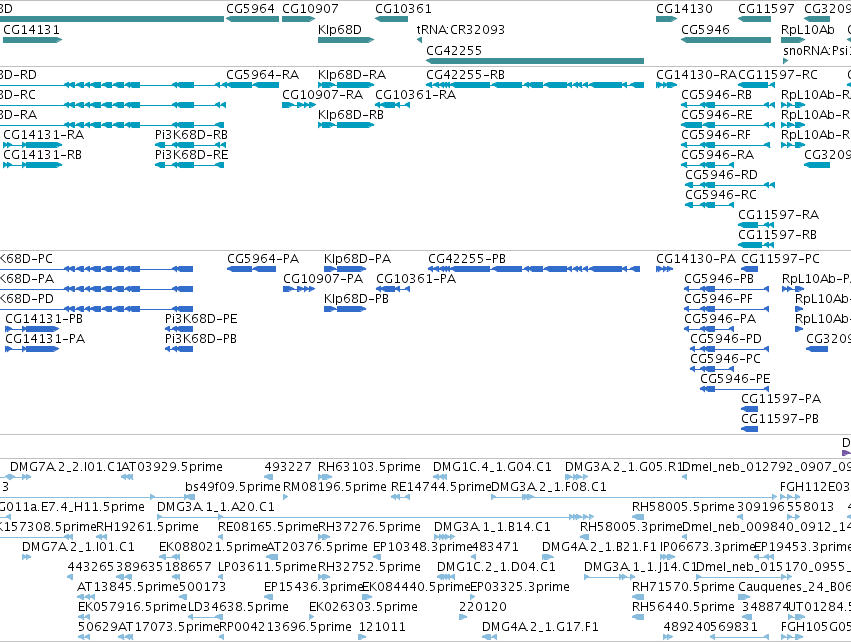This screenshot has width=851, height=642.
Task: Open the DMG3A.1_1.A20.C1 EST label
Action: click(x=215, y=507)
